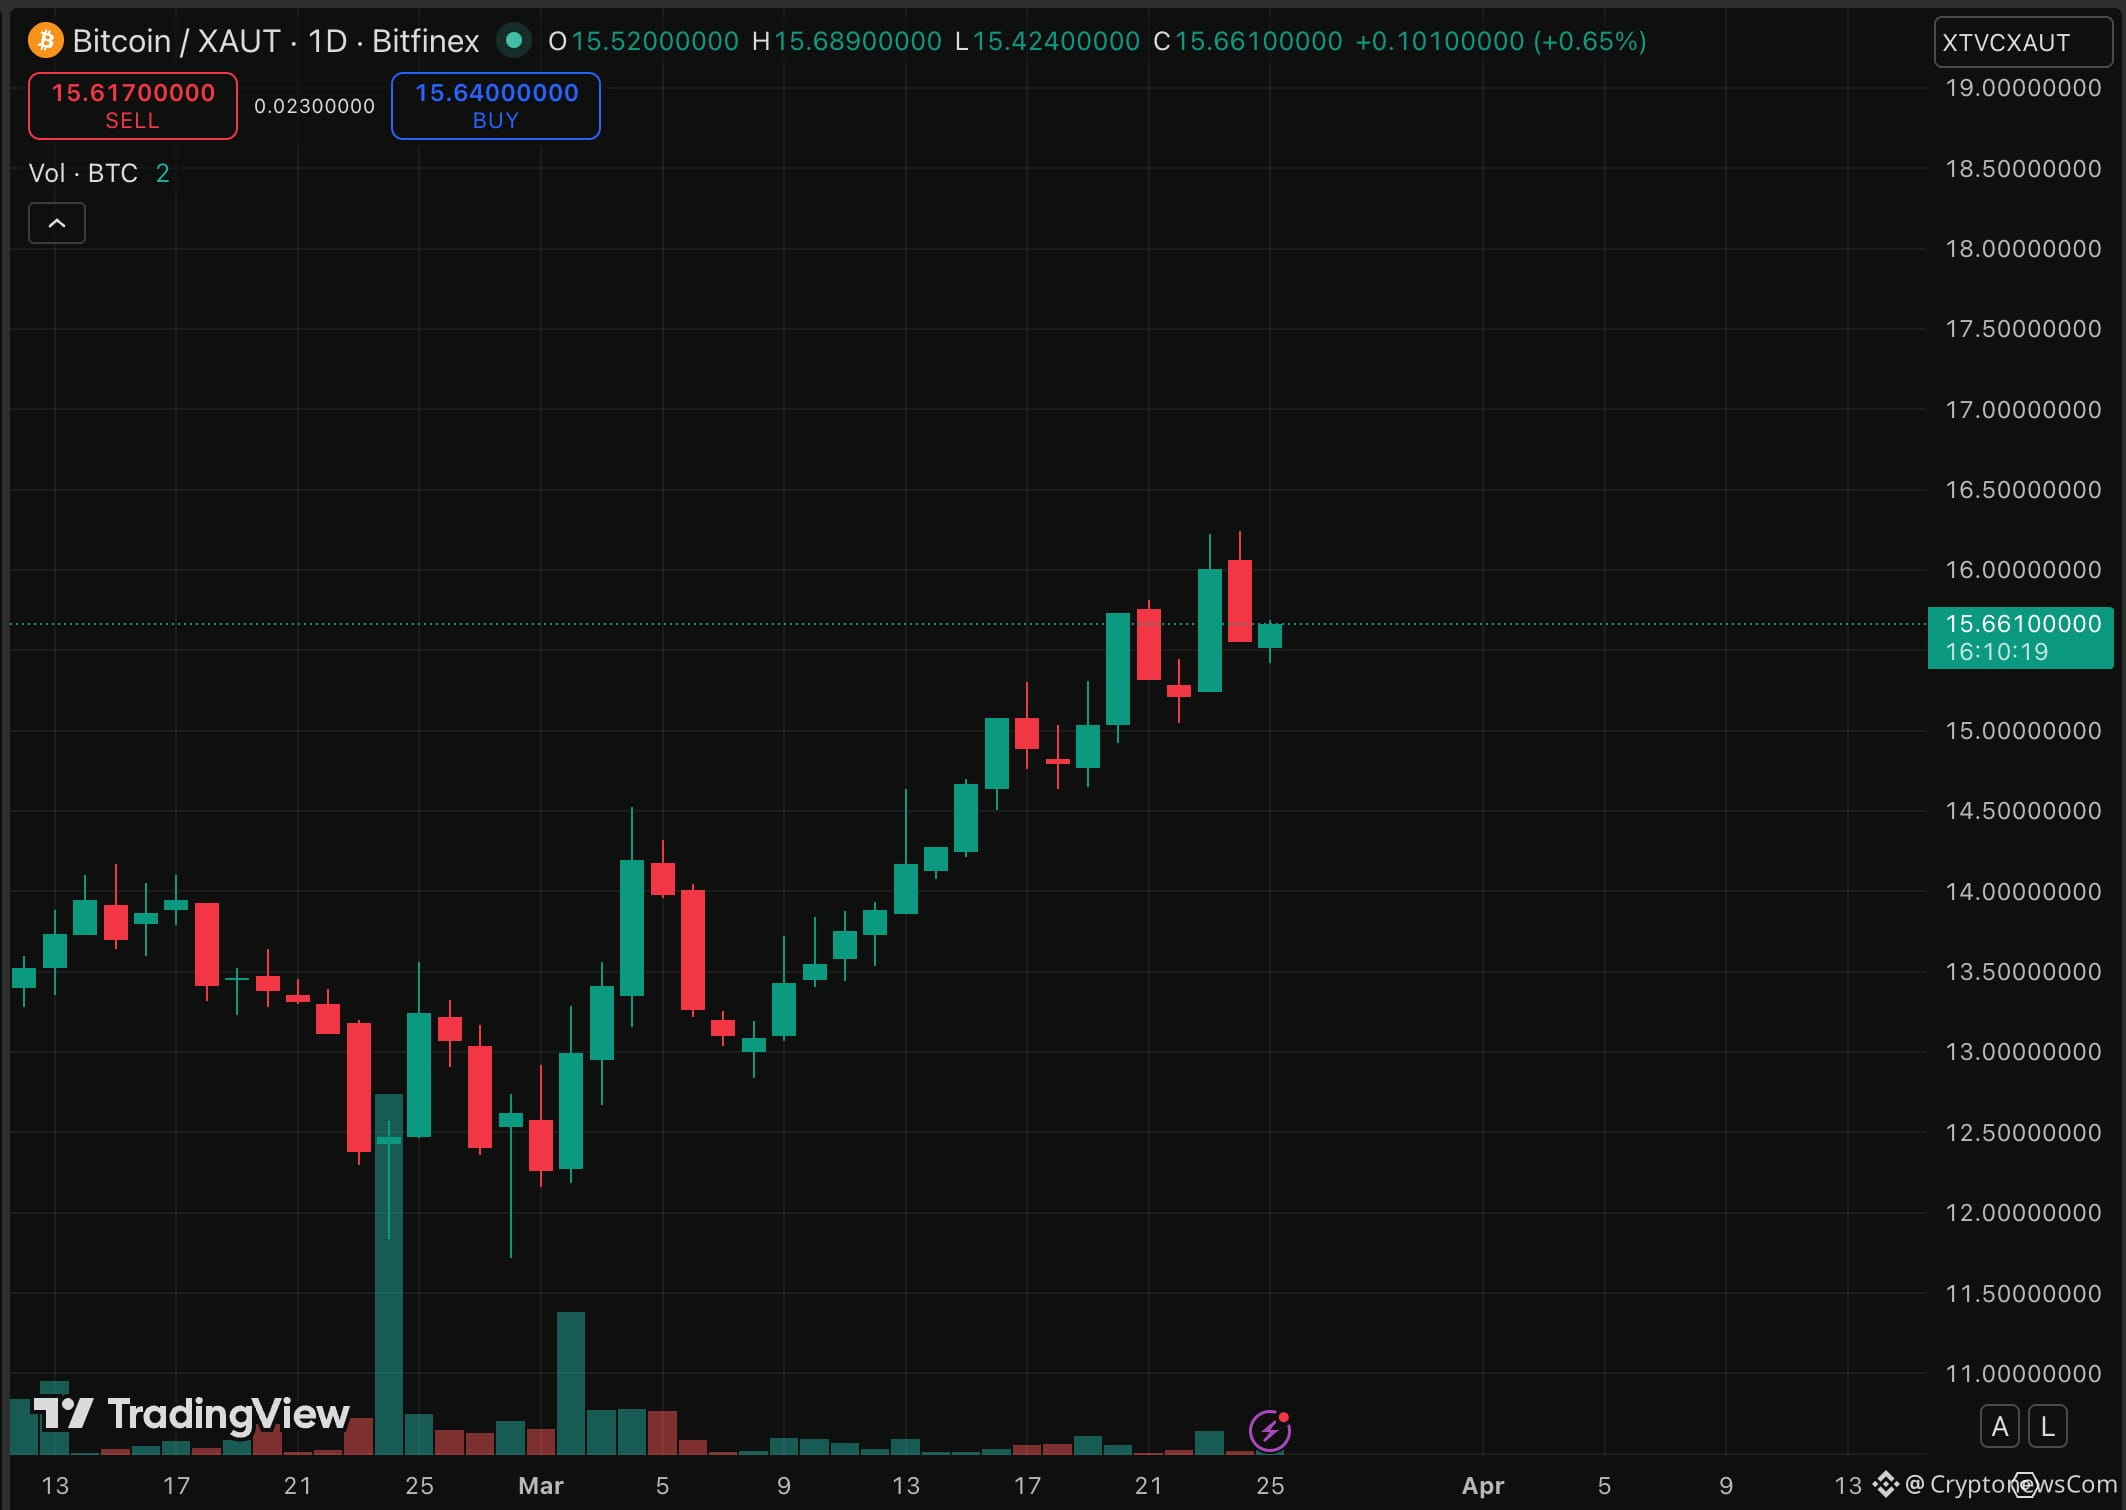Click the TradingView logo
The height and width of the screenshot is (1510, 2126).
pos(192,1414)
